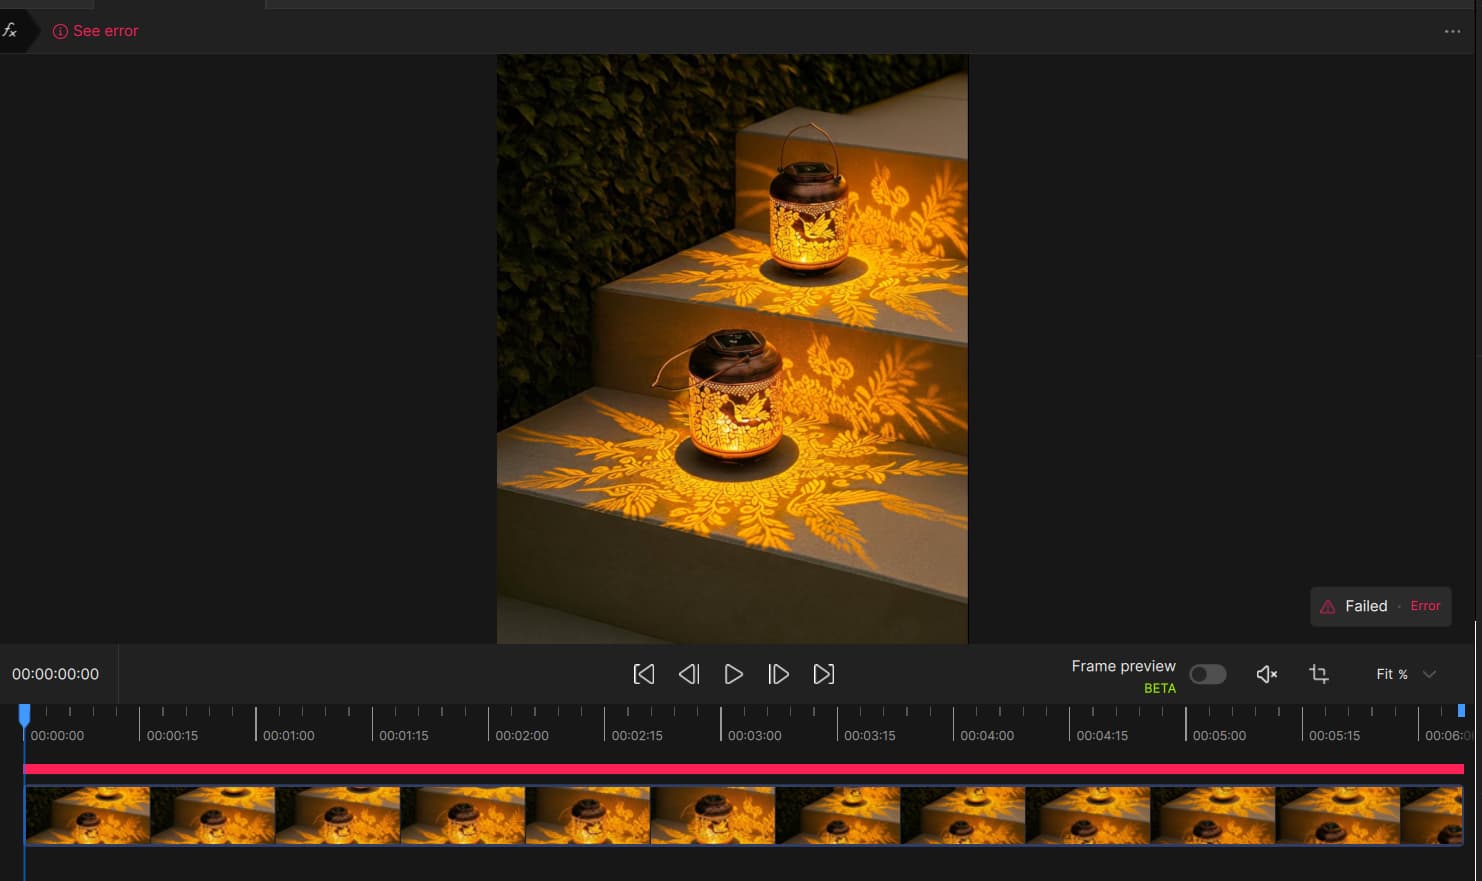
Task: Select the crop tool icon
Action: pos(1319,674)
